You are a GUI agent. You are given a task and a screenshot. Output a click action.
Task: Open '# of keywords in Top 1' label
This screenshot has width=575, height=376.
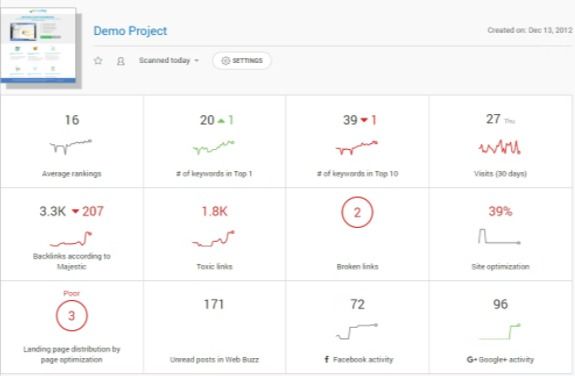[x=214, y=174]
